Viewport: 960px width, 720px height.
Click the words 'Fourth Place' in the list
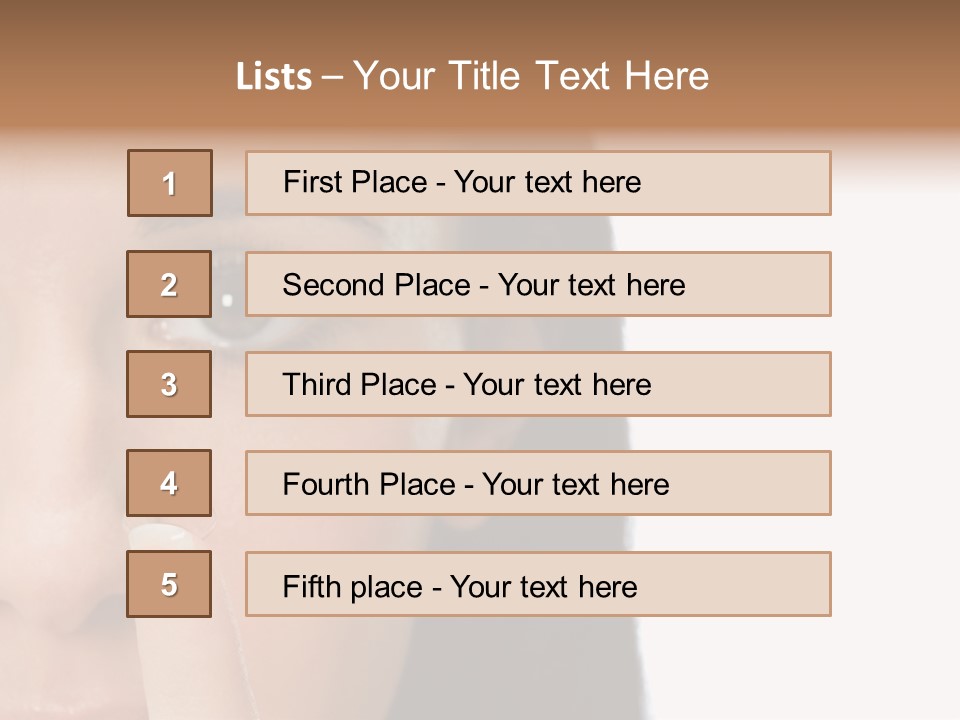pyautogui.click(x=368, y=485)
